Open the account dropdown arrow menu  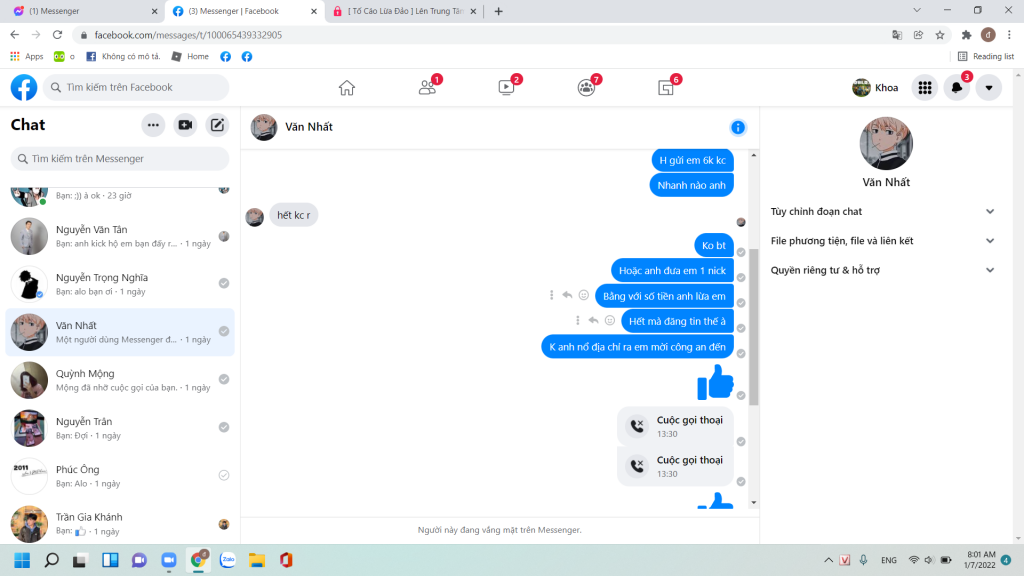point(989,88)
